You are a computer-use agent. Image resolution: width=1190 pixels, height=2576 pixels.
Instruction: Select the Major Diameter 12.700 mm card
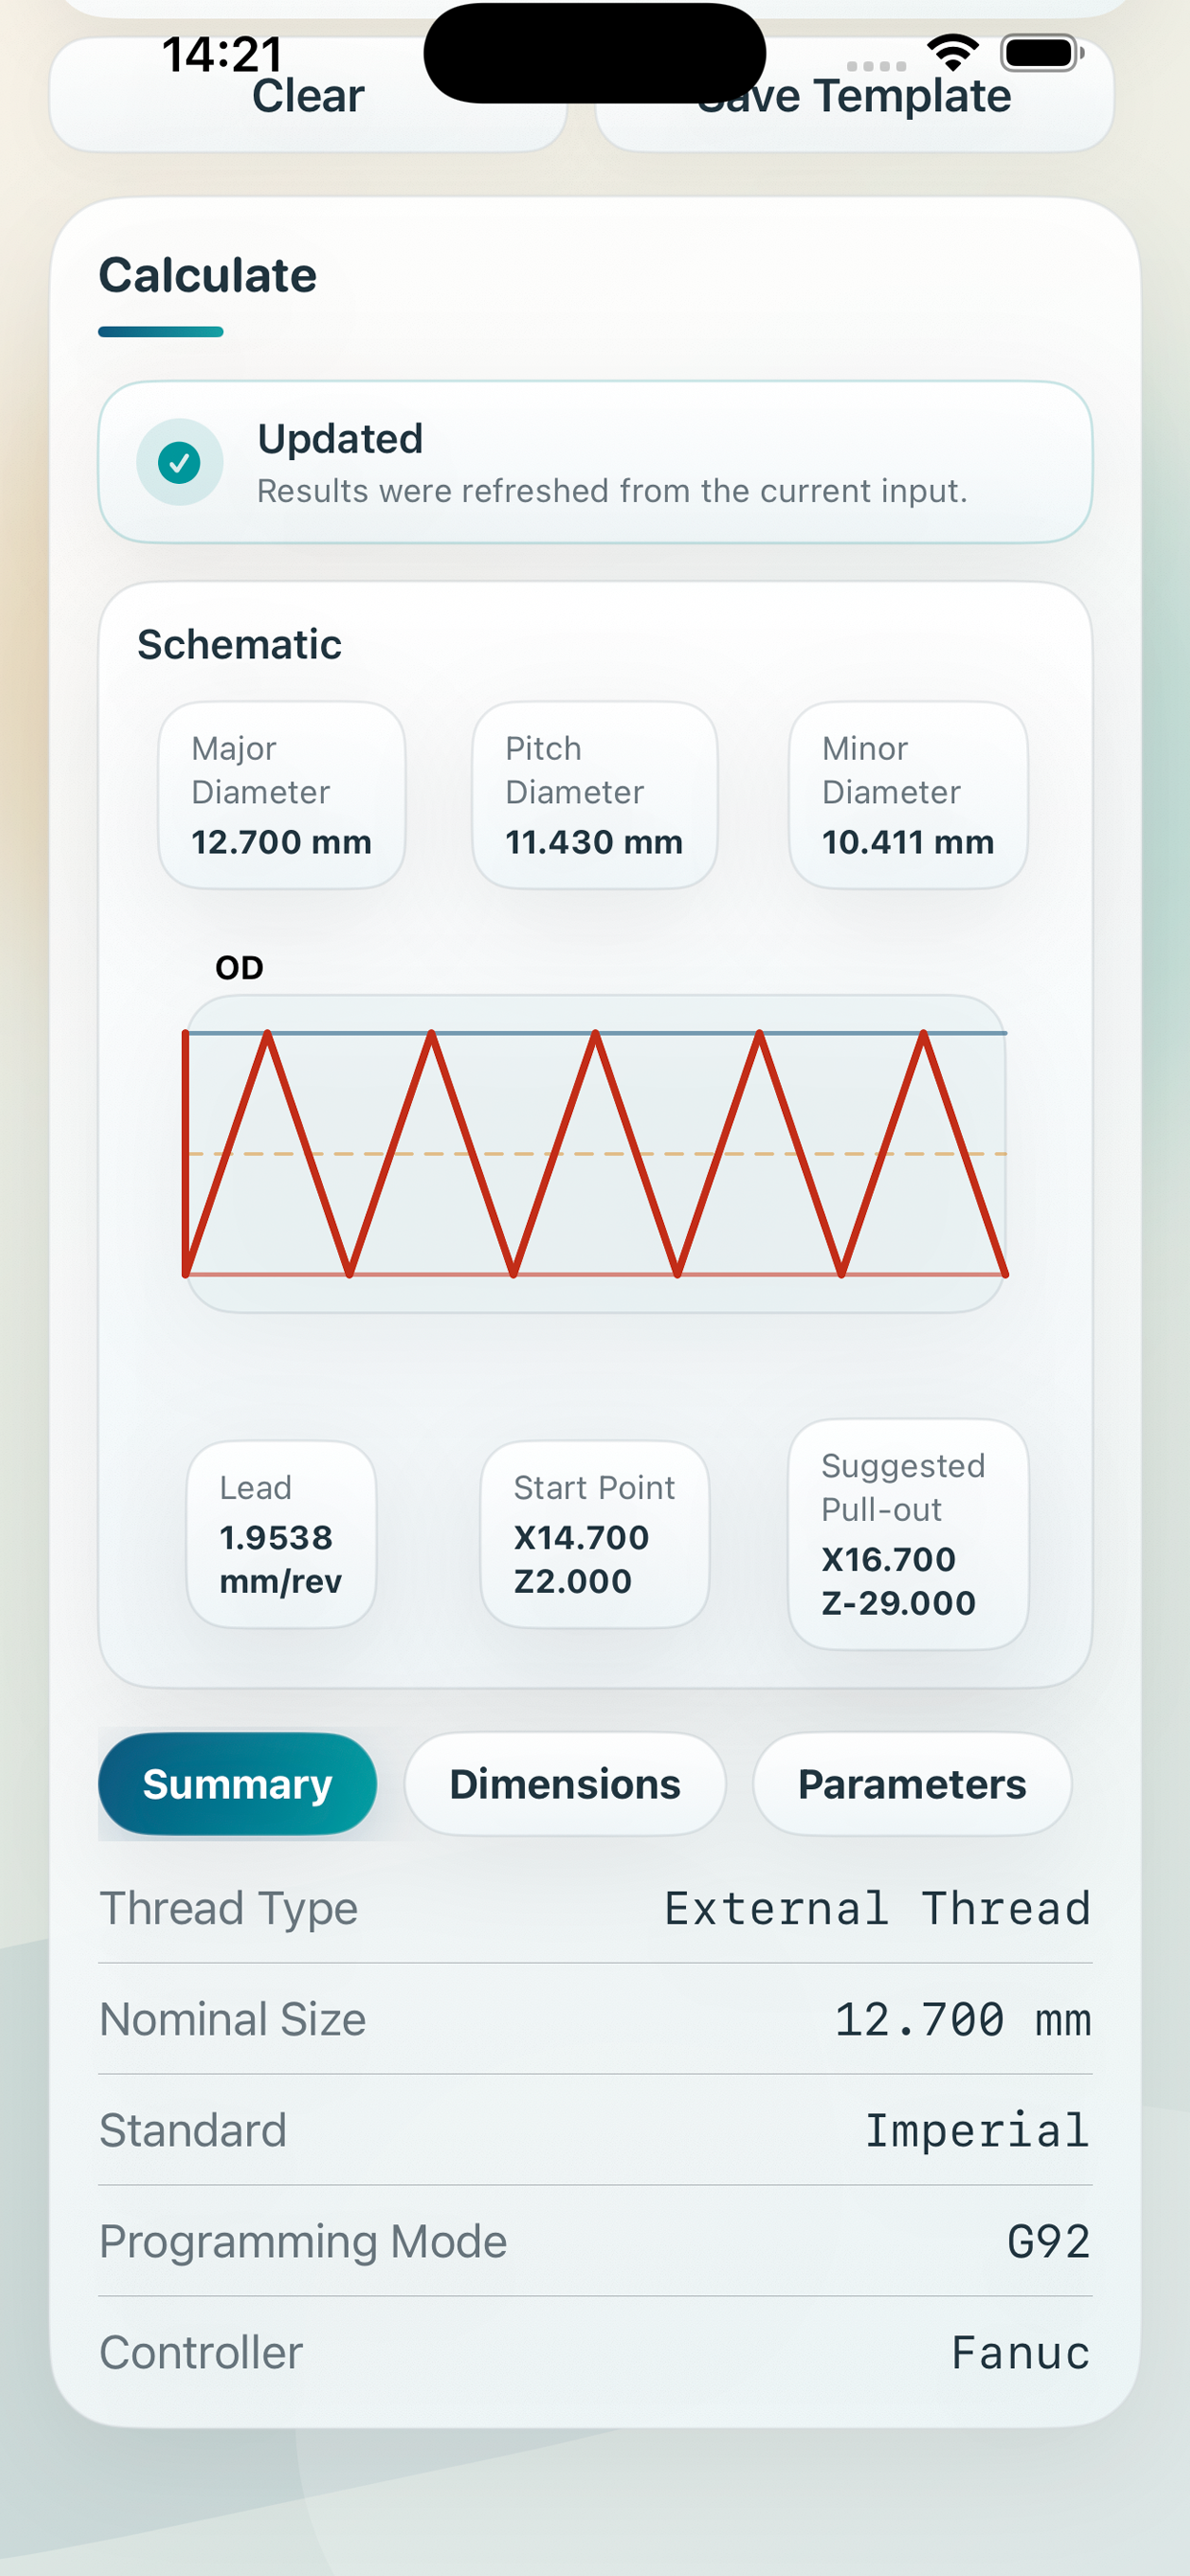click(282, 795)
